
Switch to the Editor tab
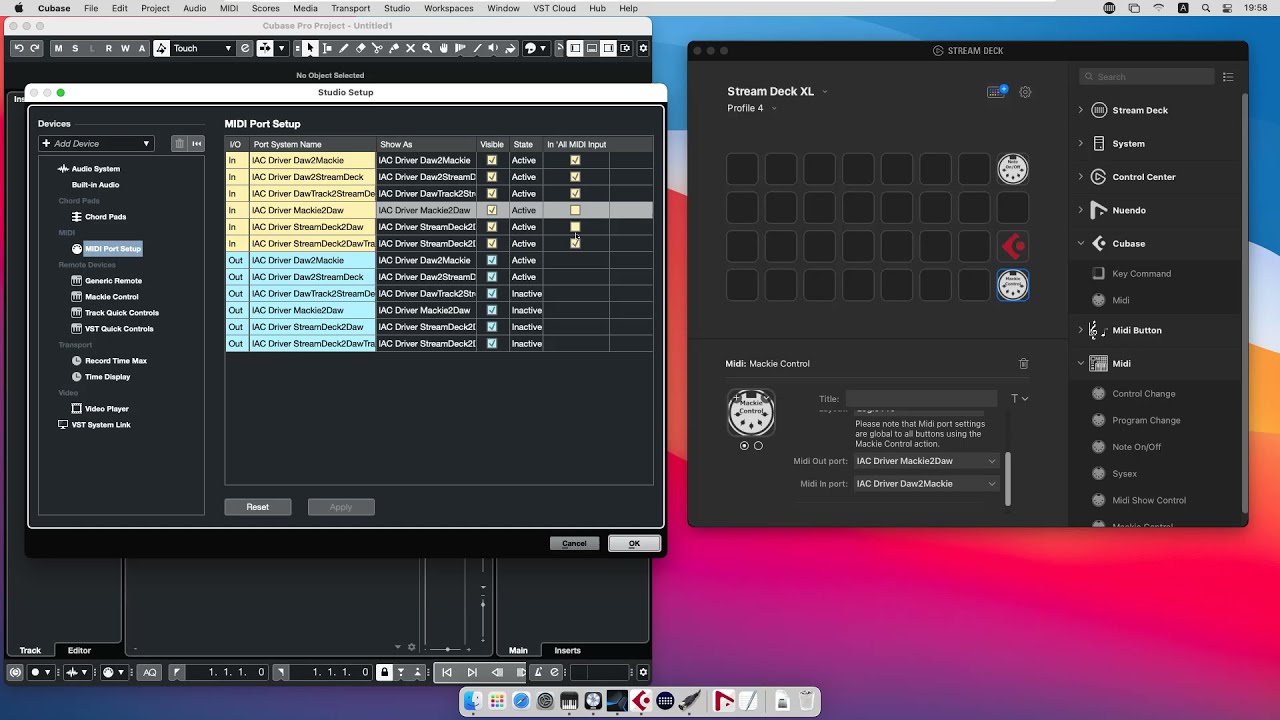[79, 651]
